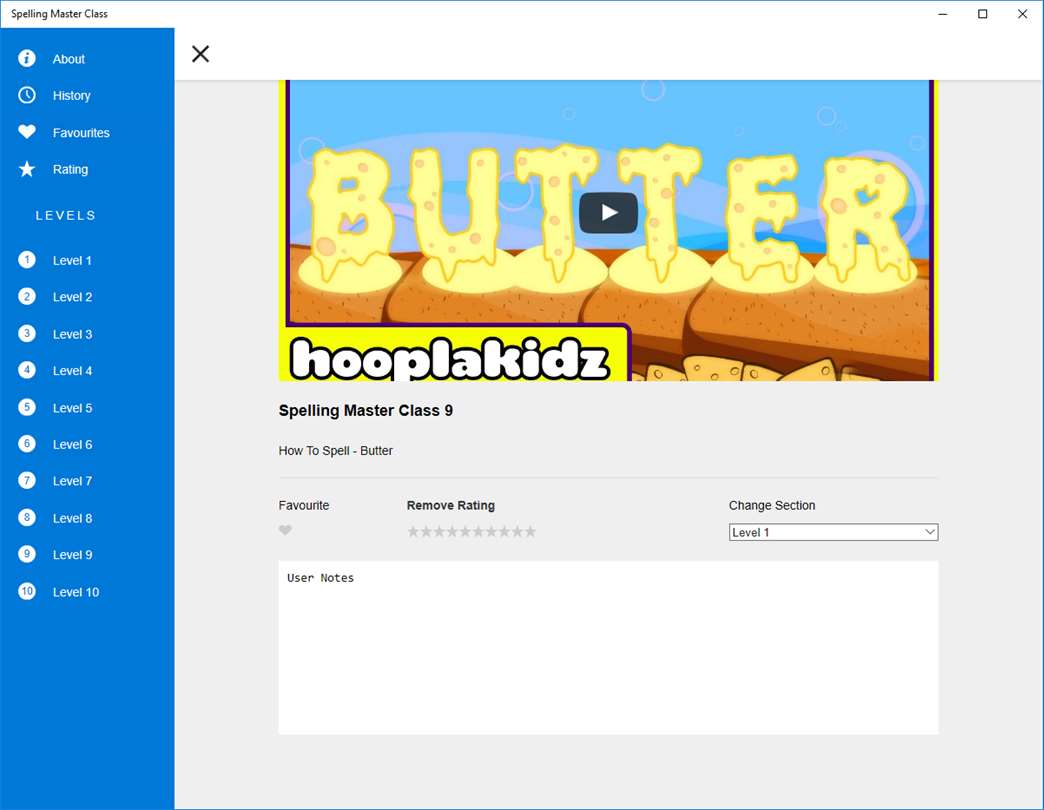1044x810 pixels.
Task: Go to Level 1 label
Action: click(73, 260)
